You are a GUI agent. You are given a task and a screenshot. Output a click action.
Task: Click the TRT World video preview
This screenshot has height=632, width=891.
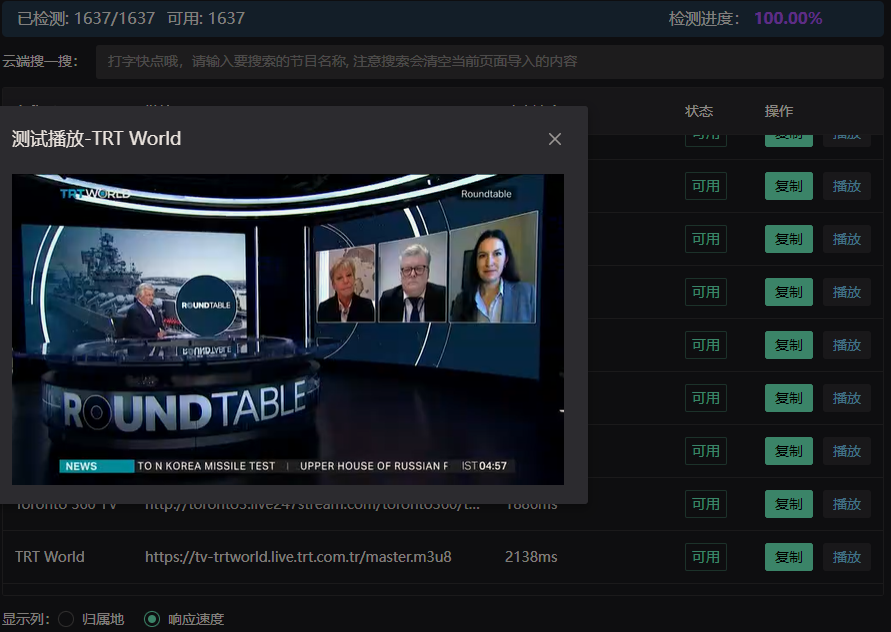click(288, 330)
